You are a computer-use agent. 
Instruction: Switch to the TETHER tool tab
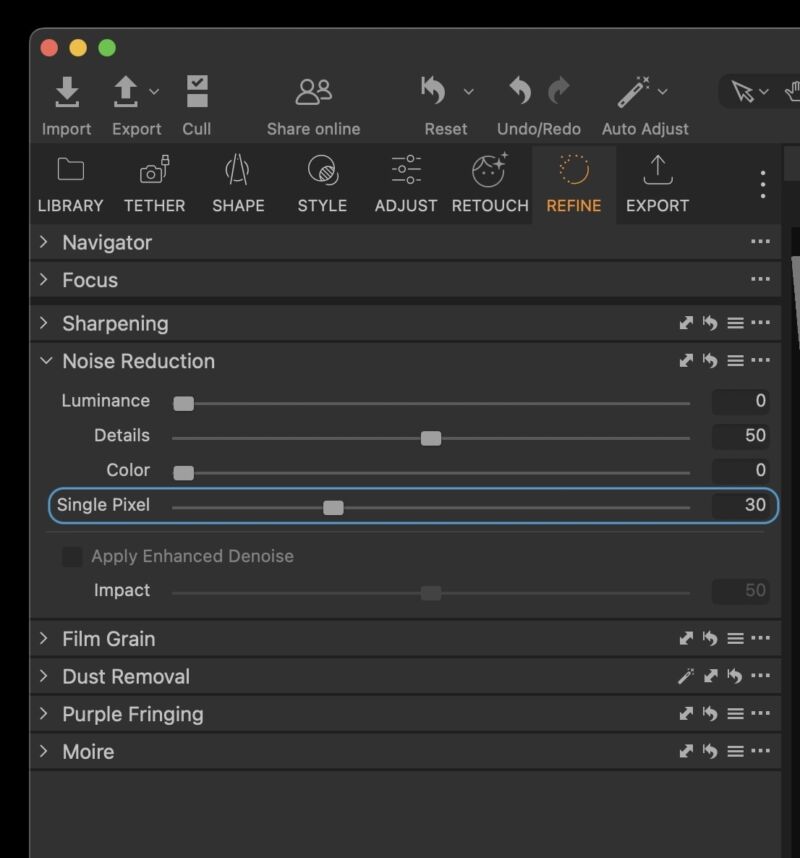pos(154,184)
